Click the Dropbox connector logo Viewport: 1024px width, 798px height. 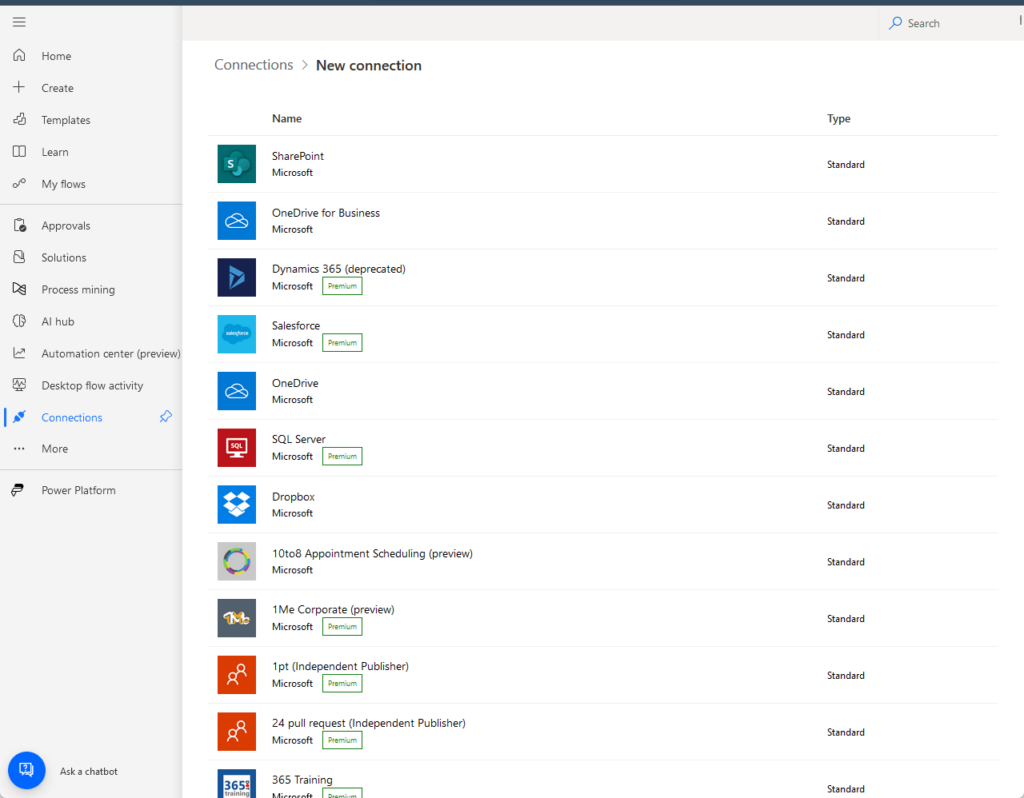(x=236, y=505)
